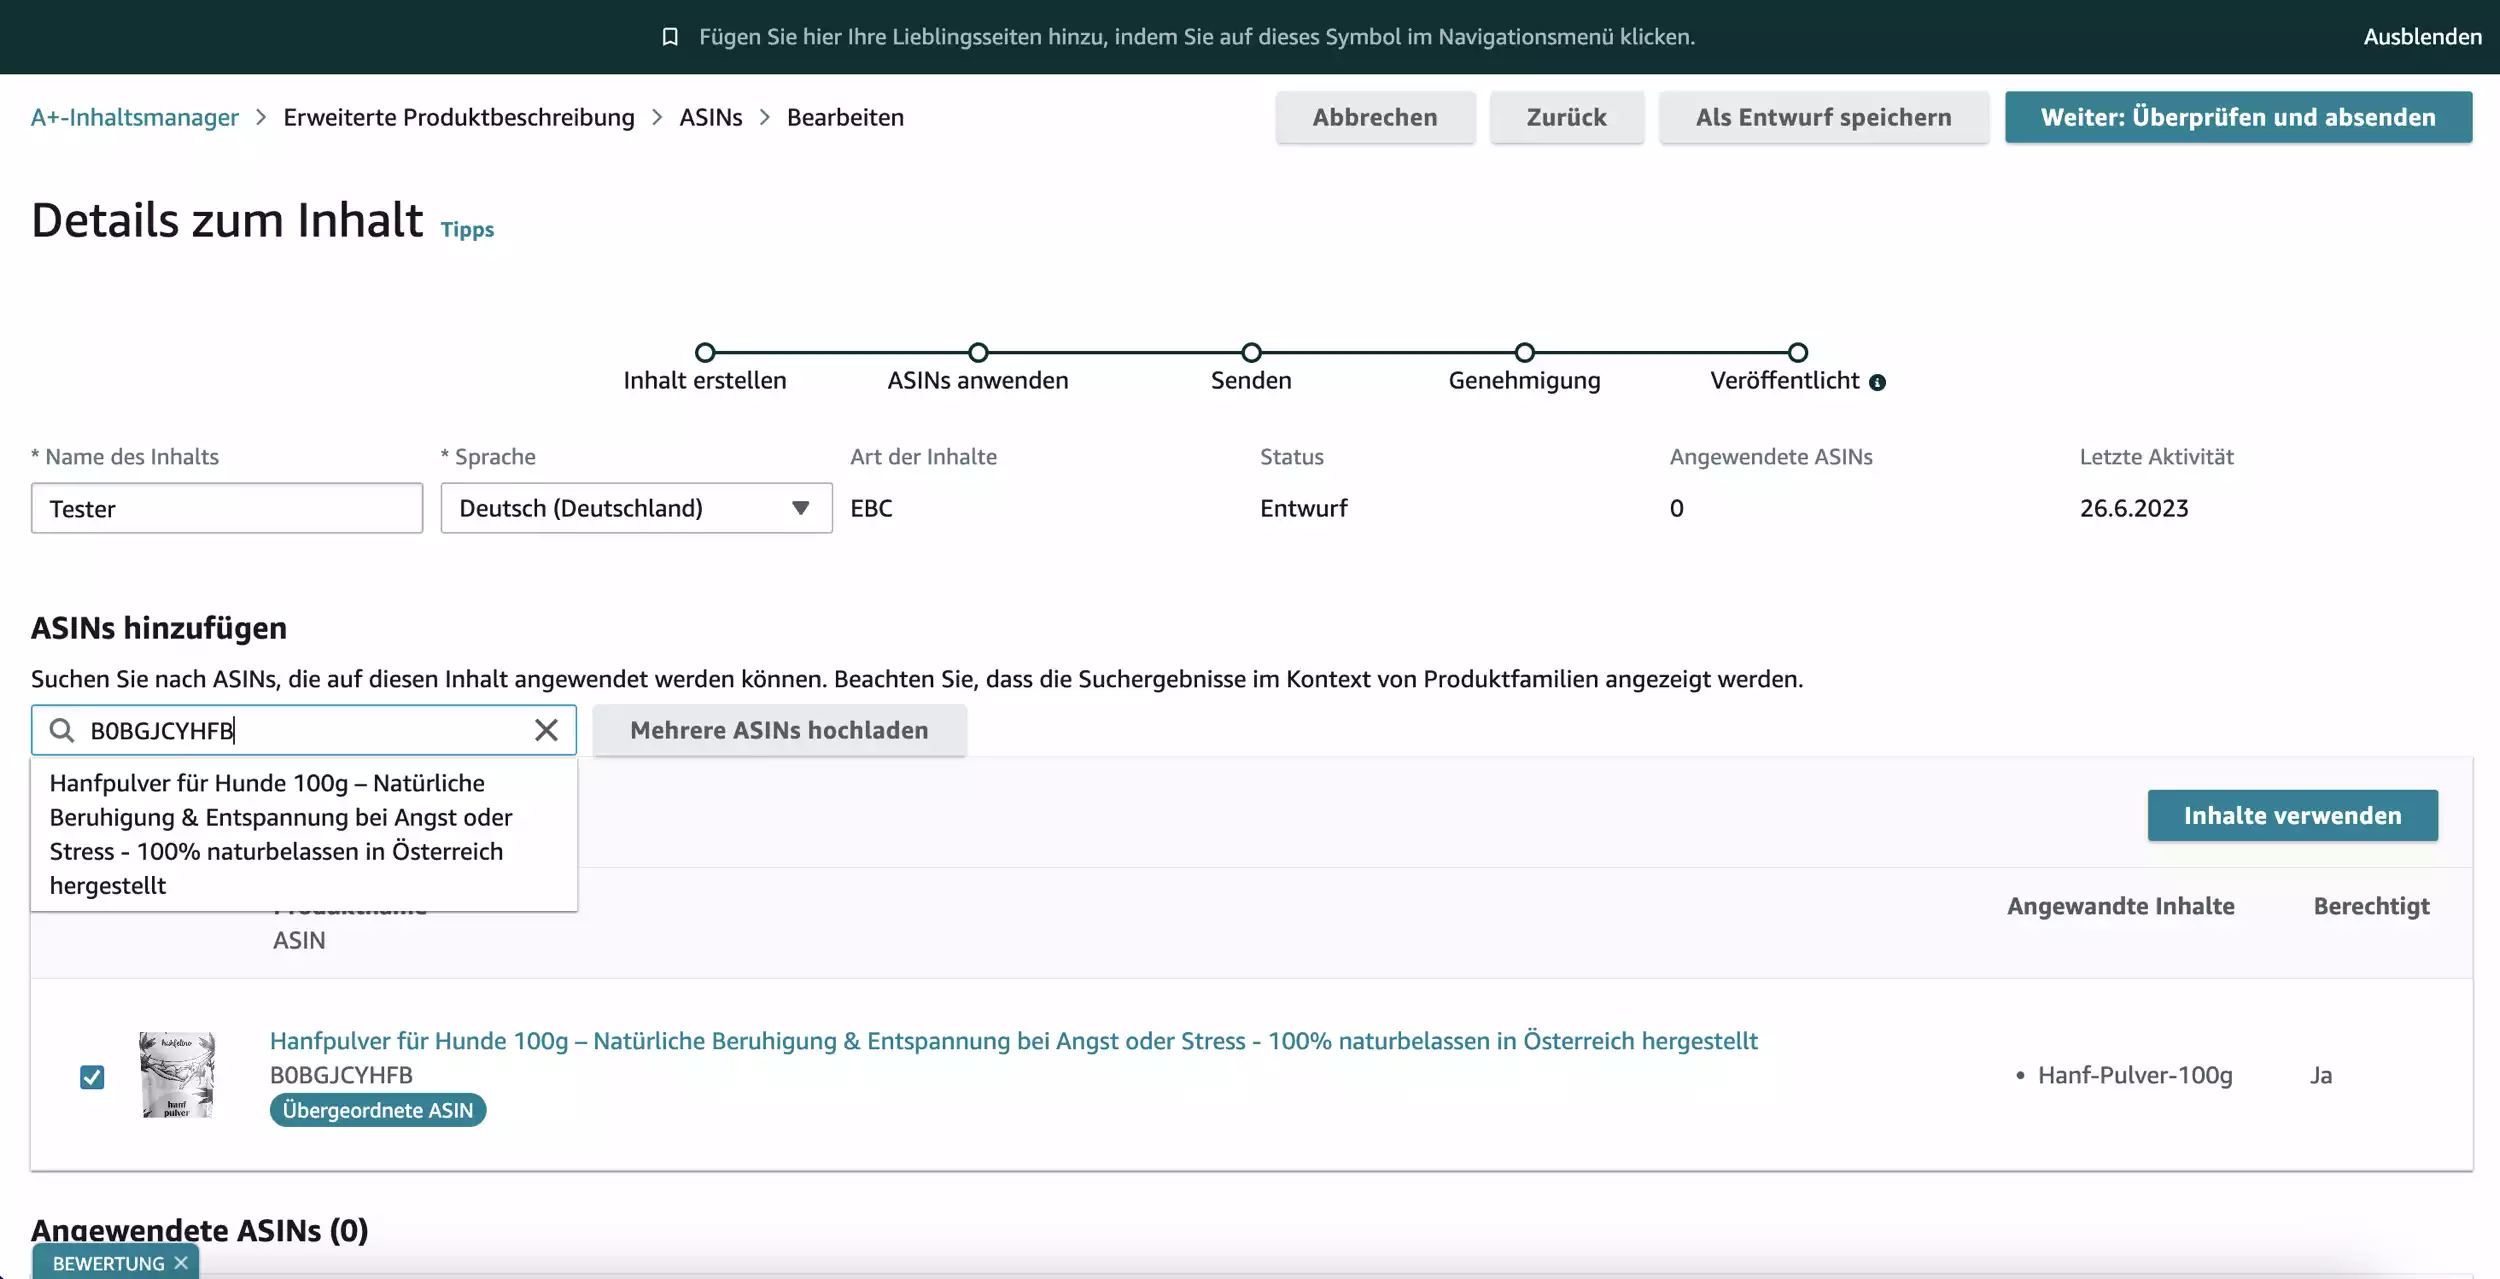Screen dimensions: 2500x1279
Task: Clear the ASIN search field with the X
Action: tap(546, 730)
